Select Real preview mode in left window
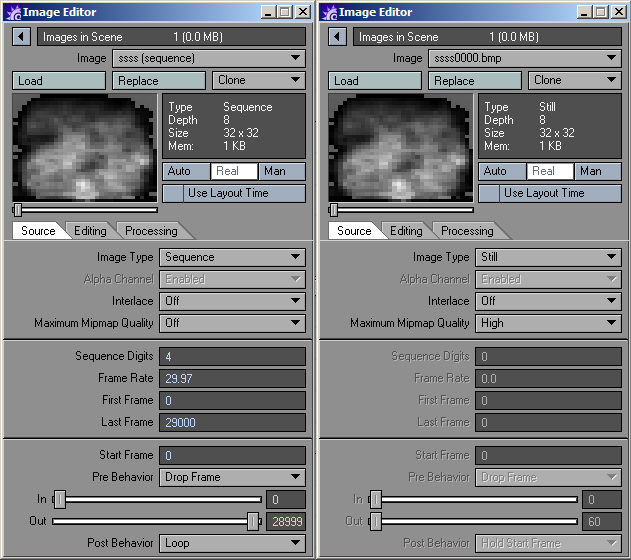The width and height of the screenshot is (631, 560). point(234,171)
